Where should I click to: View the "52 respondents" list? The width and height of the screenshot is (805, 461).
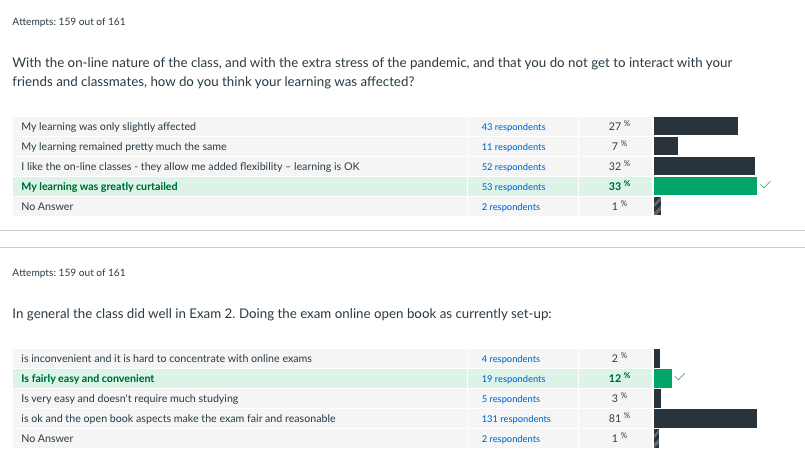pos(513,167)
